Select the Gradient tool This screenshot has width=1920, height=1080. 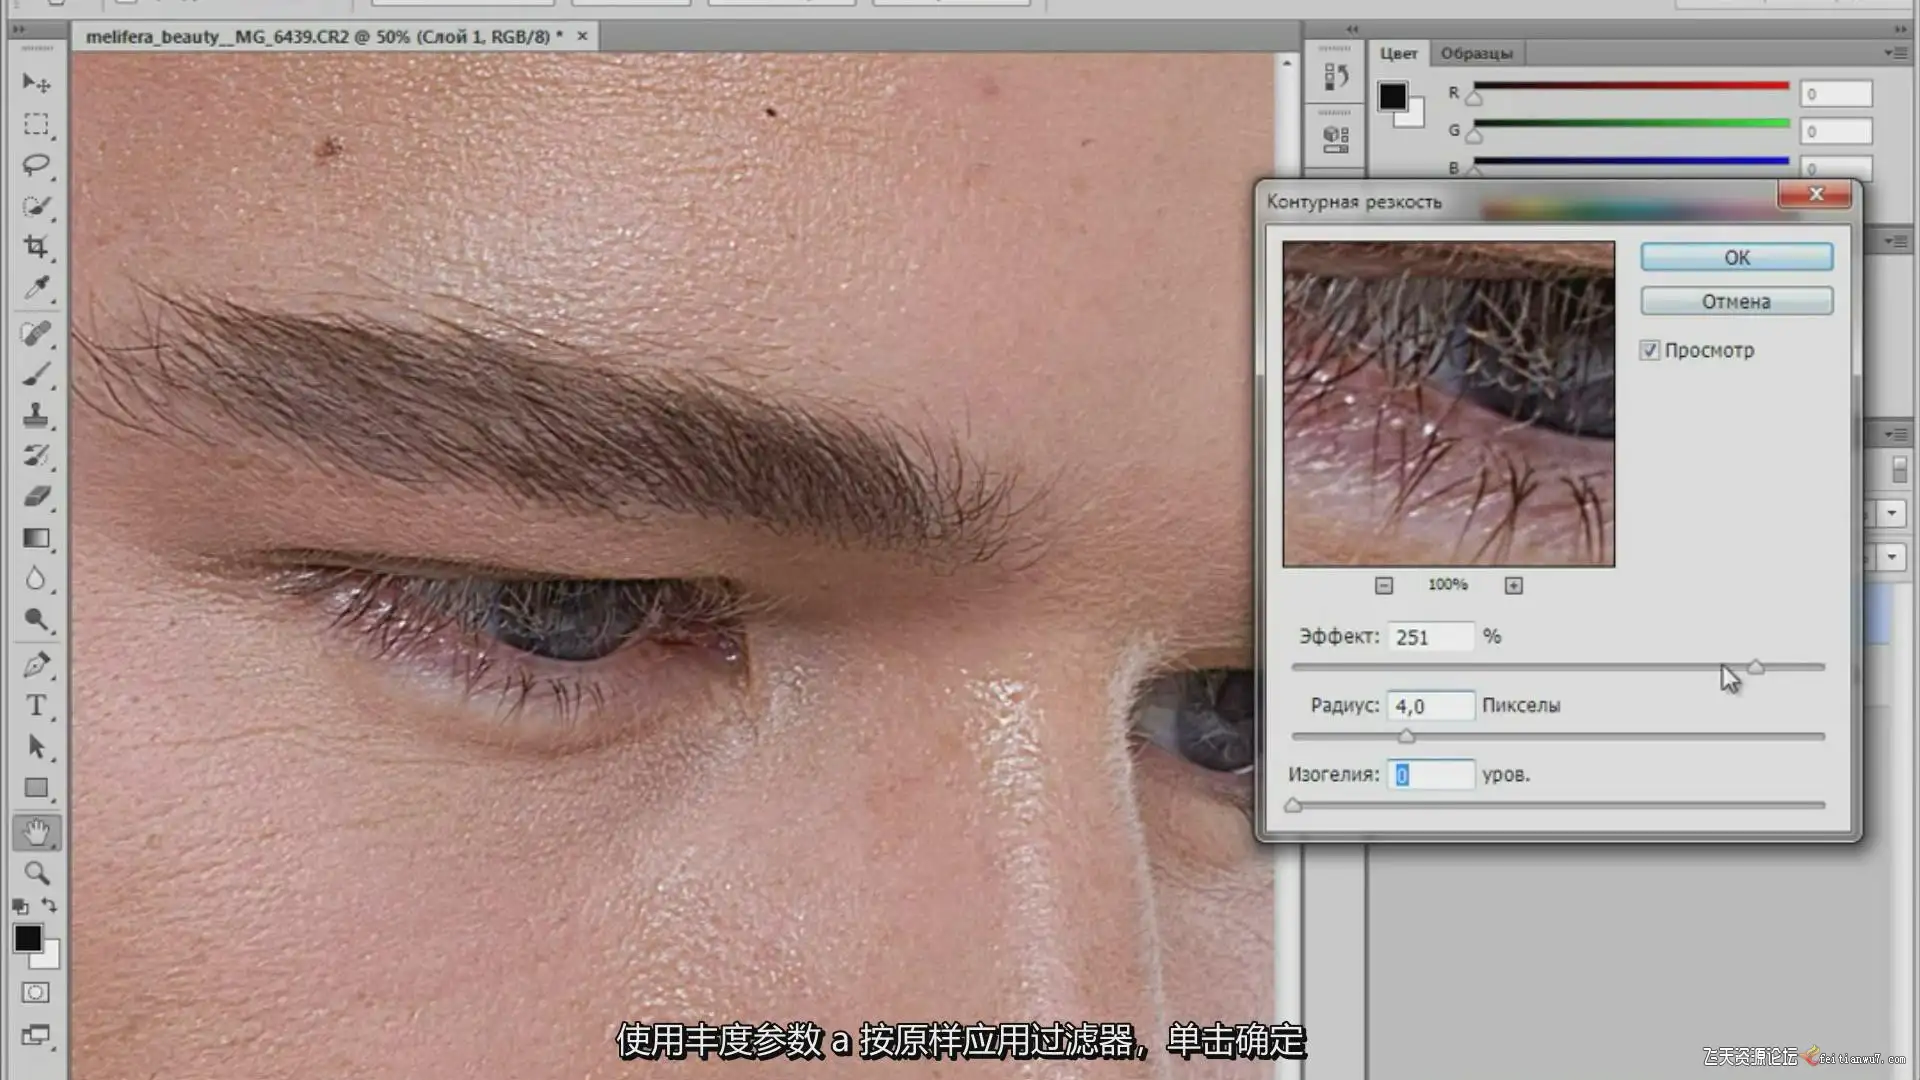(36, 538)
